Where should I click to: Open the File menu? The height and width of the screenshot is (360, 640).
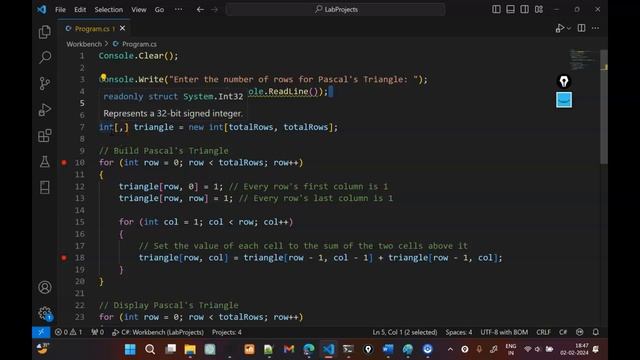pyautogui.click(x=60, y=9)
